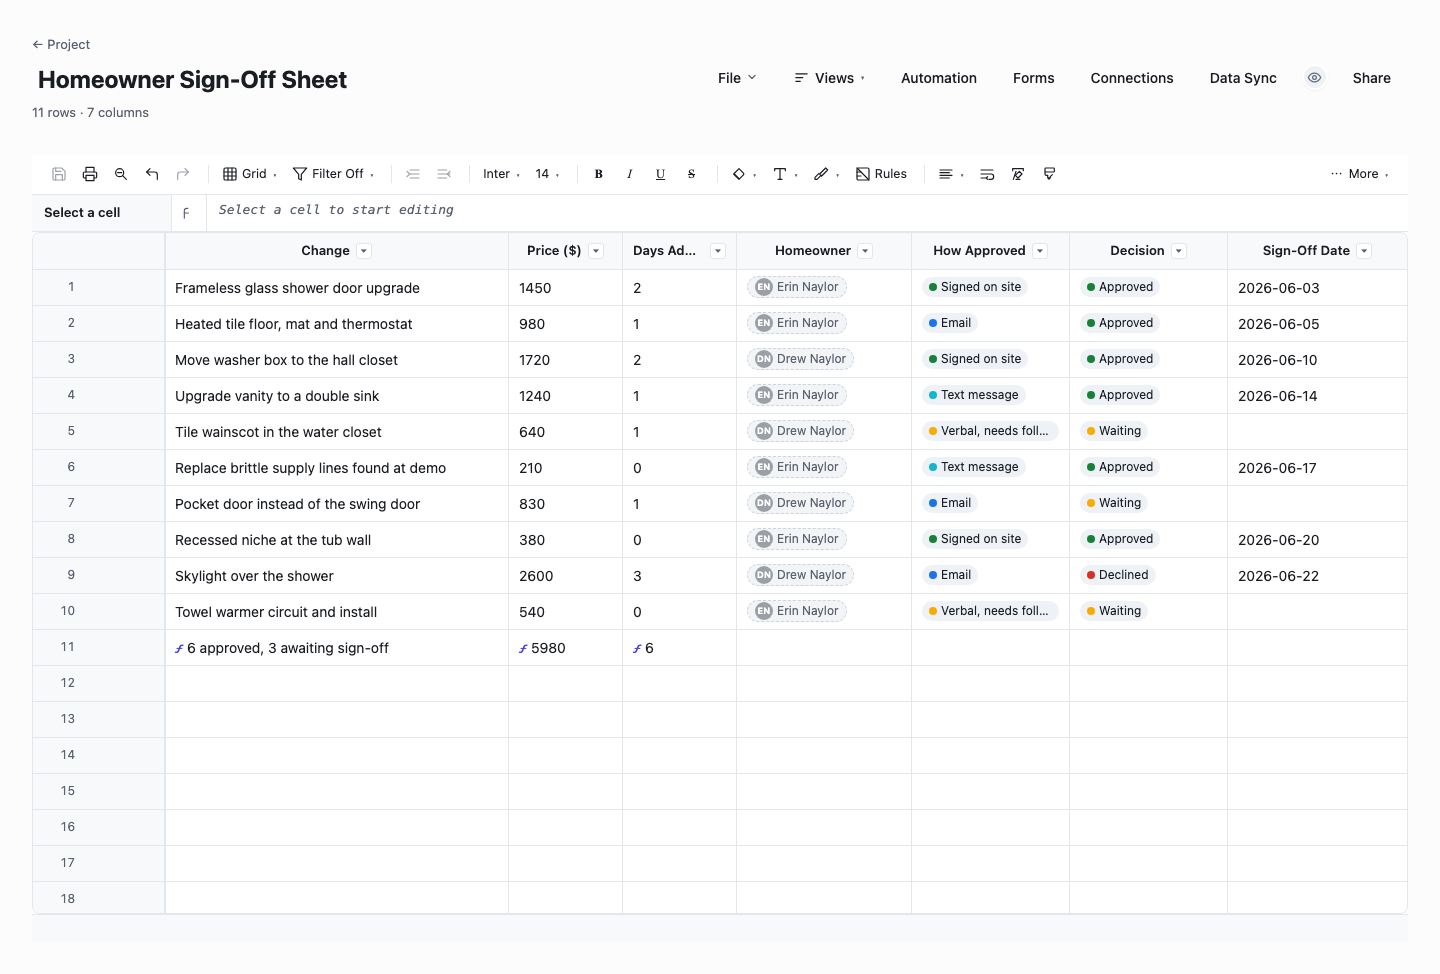Click the title 'Homeowner Sign-Off Sheet'
This screenshot has width=1440, height=974.
pos(192,80)
